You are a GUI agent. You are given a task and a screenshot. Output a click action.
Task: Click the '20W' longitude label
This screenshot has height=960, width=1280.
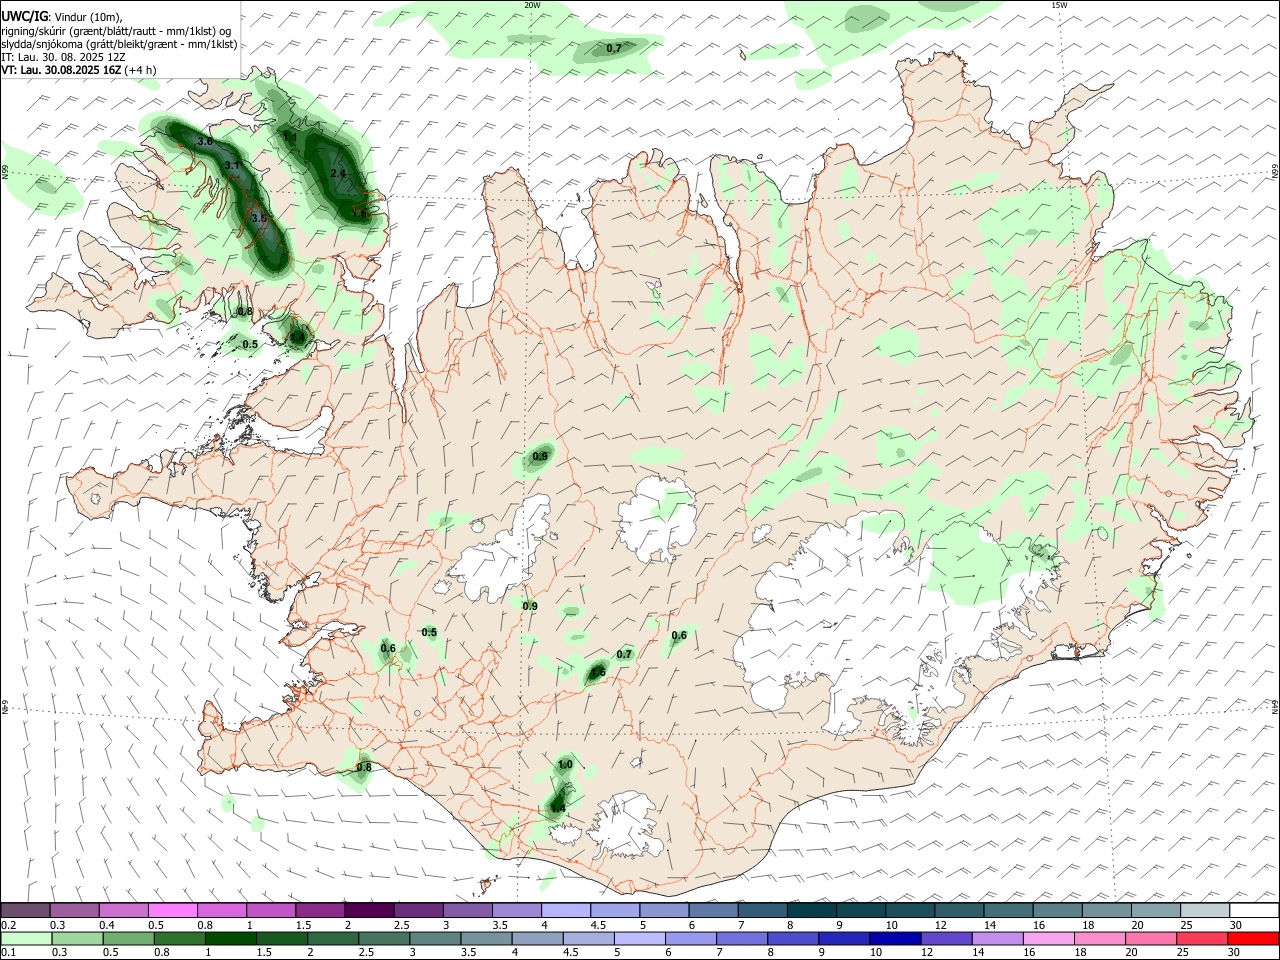point(532,5)
